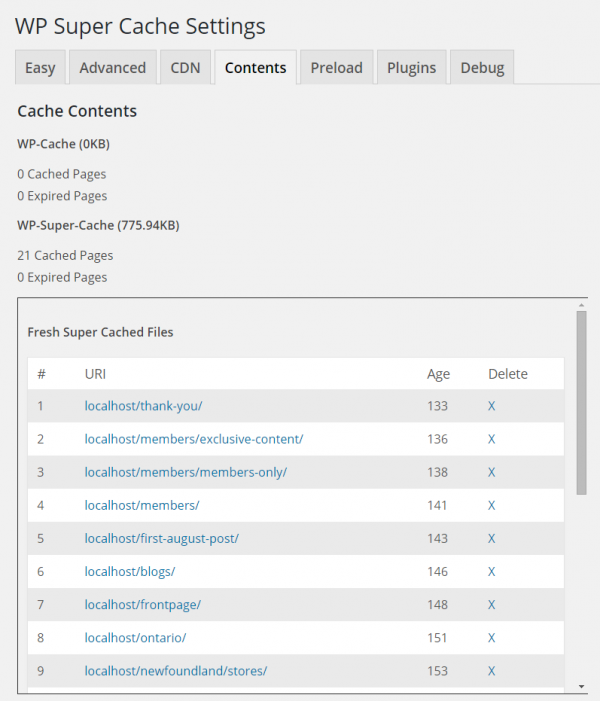Viewport: 600px width, 701px height.
Task: Delete the frontpage cached file
Action: point(491,604)
